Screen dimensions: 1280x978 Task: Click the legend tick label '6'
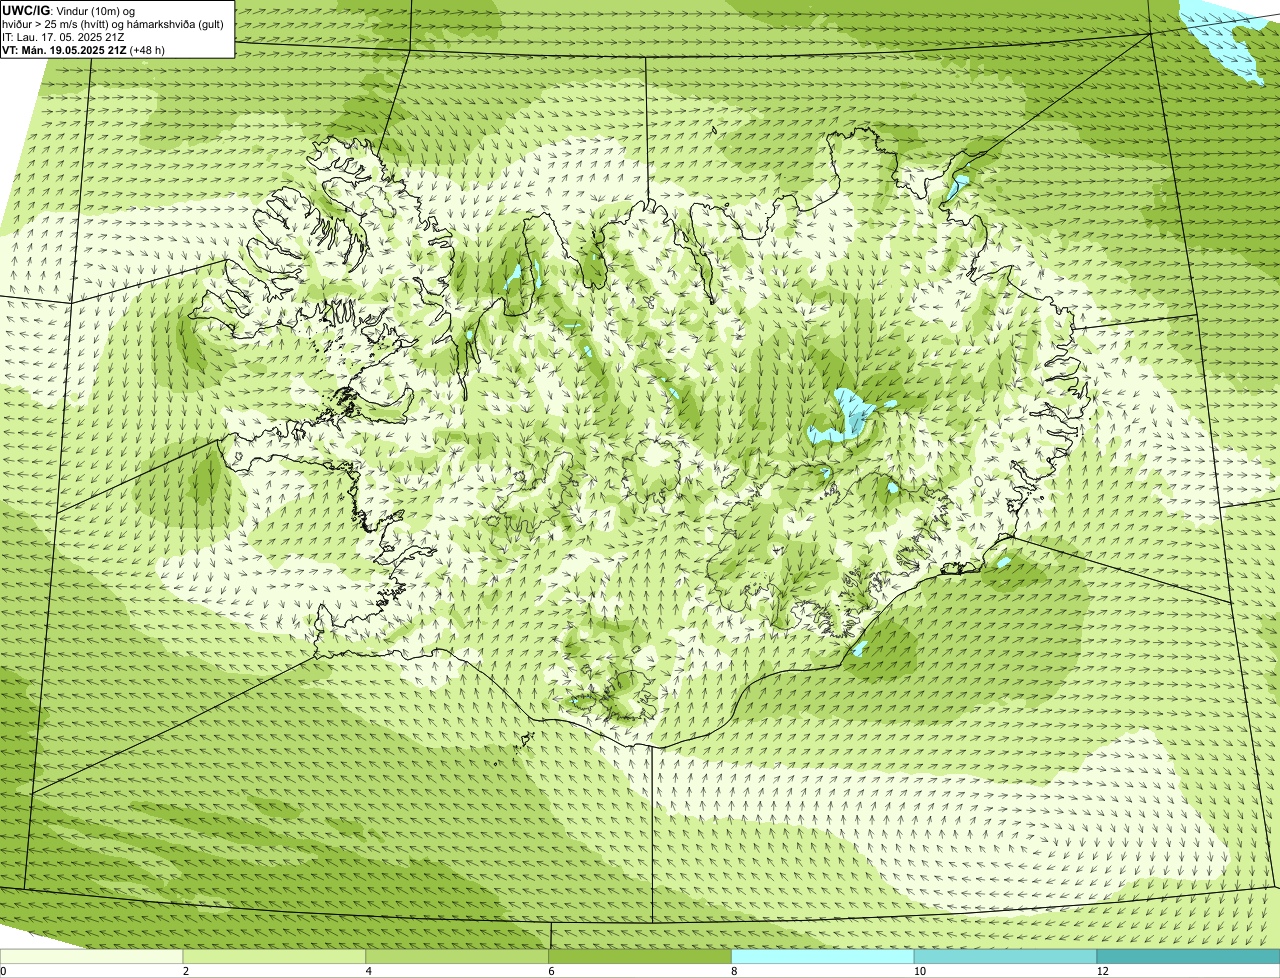551,971
